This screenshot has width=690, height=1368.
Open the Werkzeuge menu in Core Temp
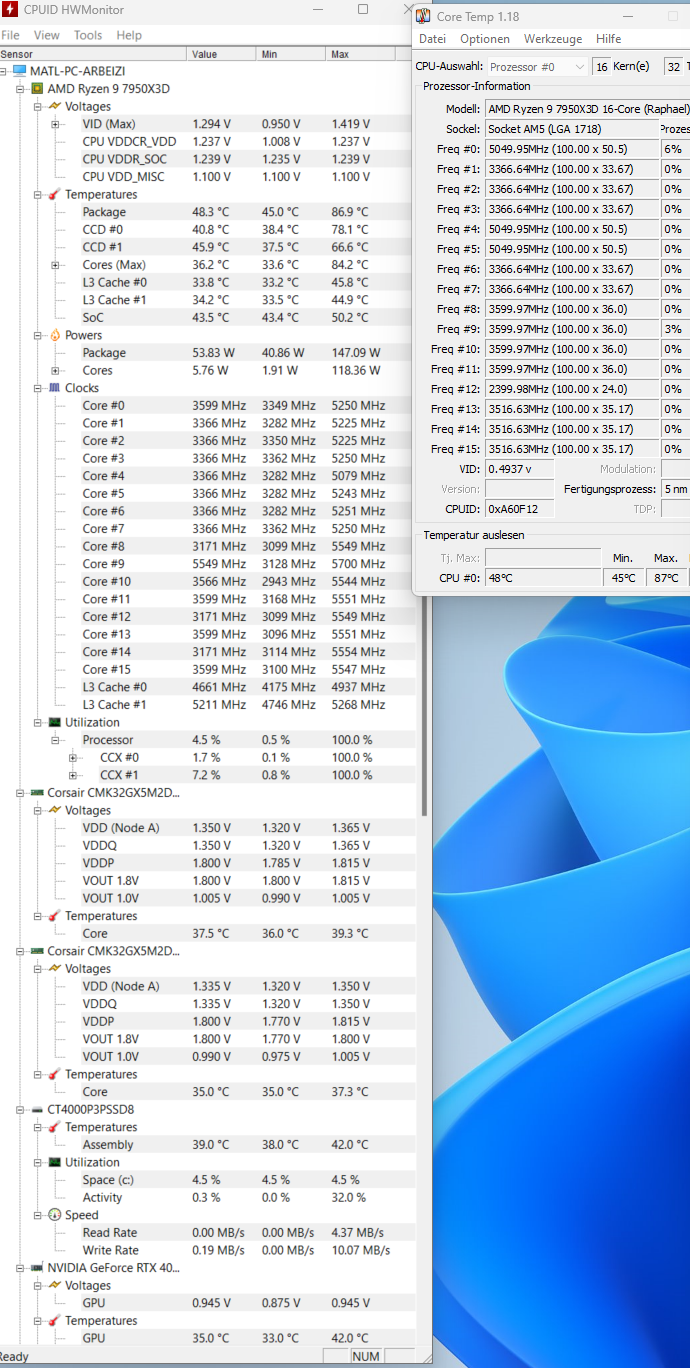coord(553,39)
